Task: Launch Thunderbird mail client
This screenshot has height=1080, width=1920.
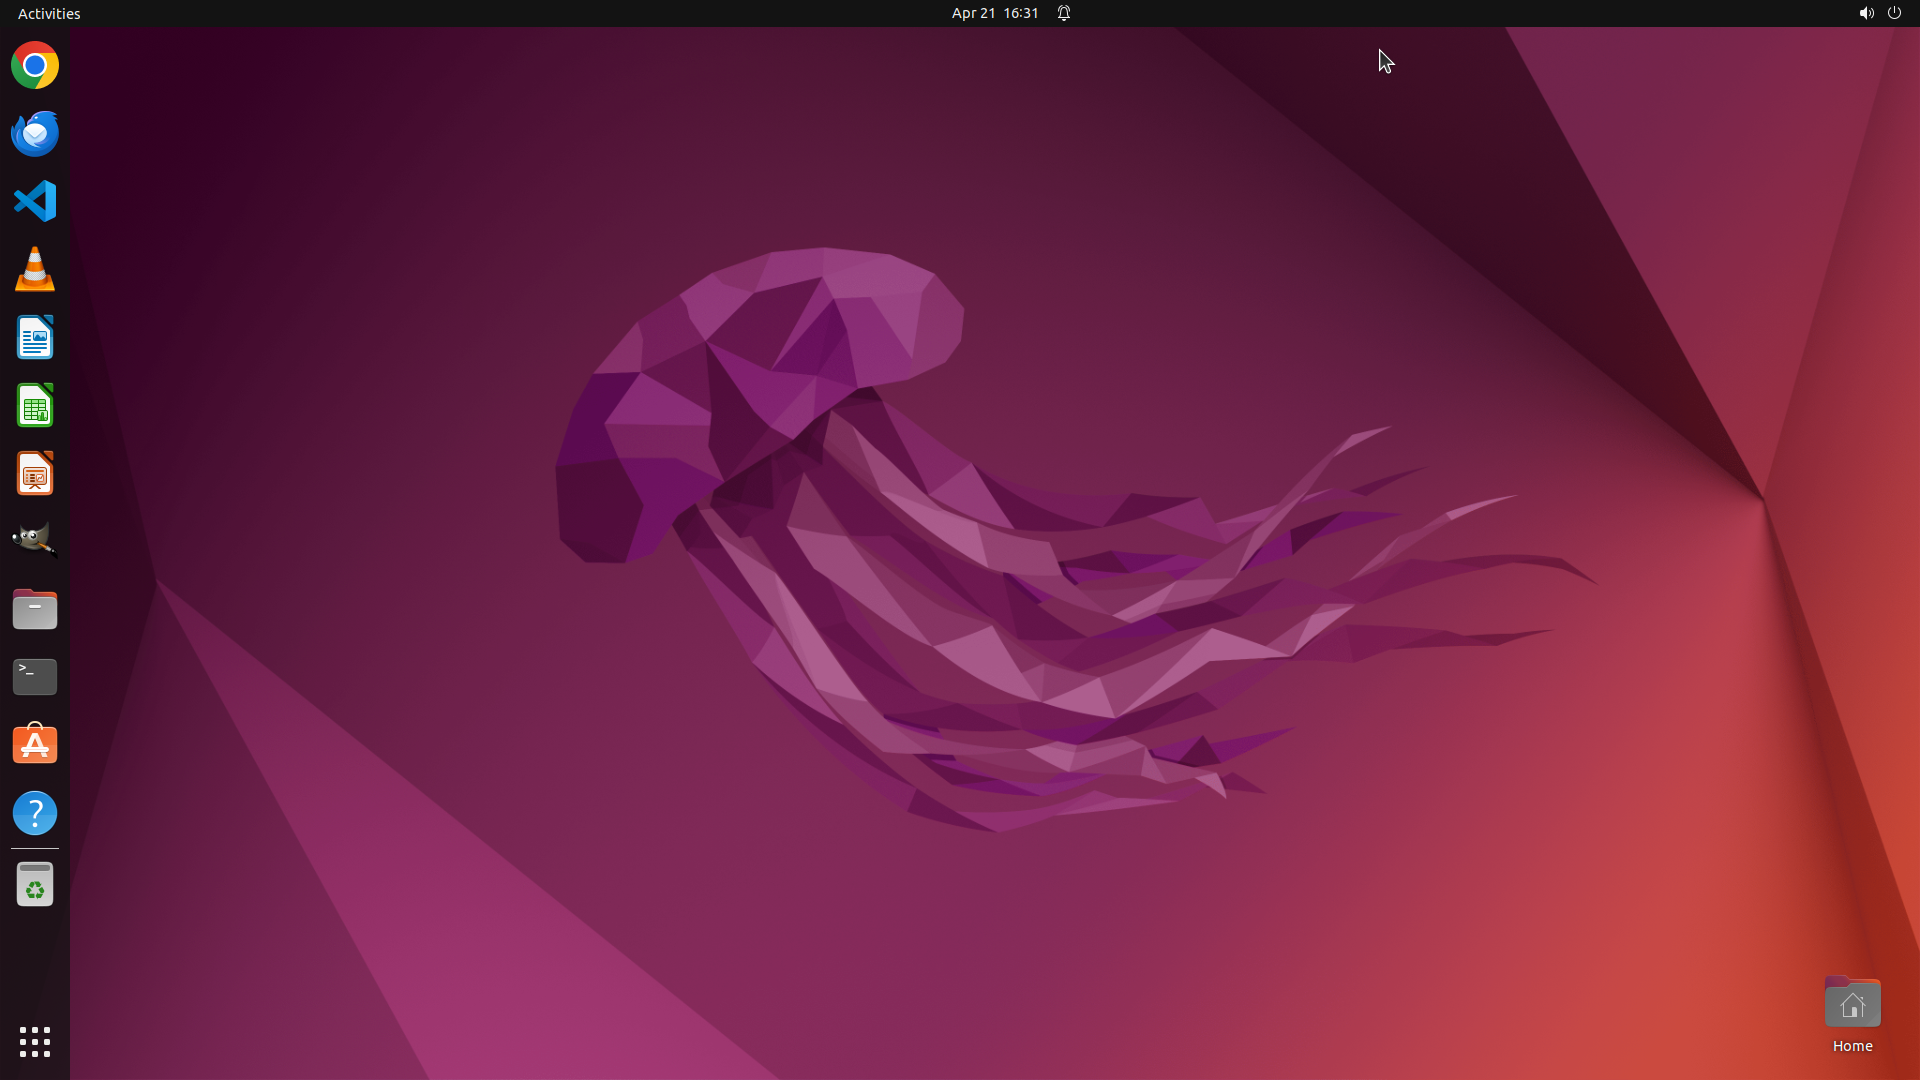Action: (35, 134)
